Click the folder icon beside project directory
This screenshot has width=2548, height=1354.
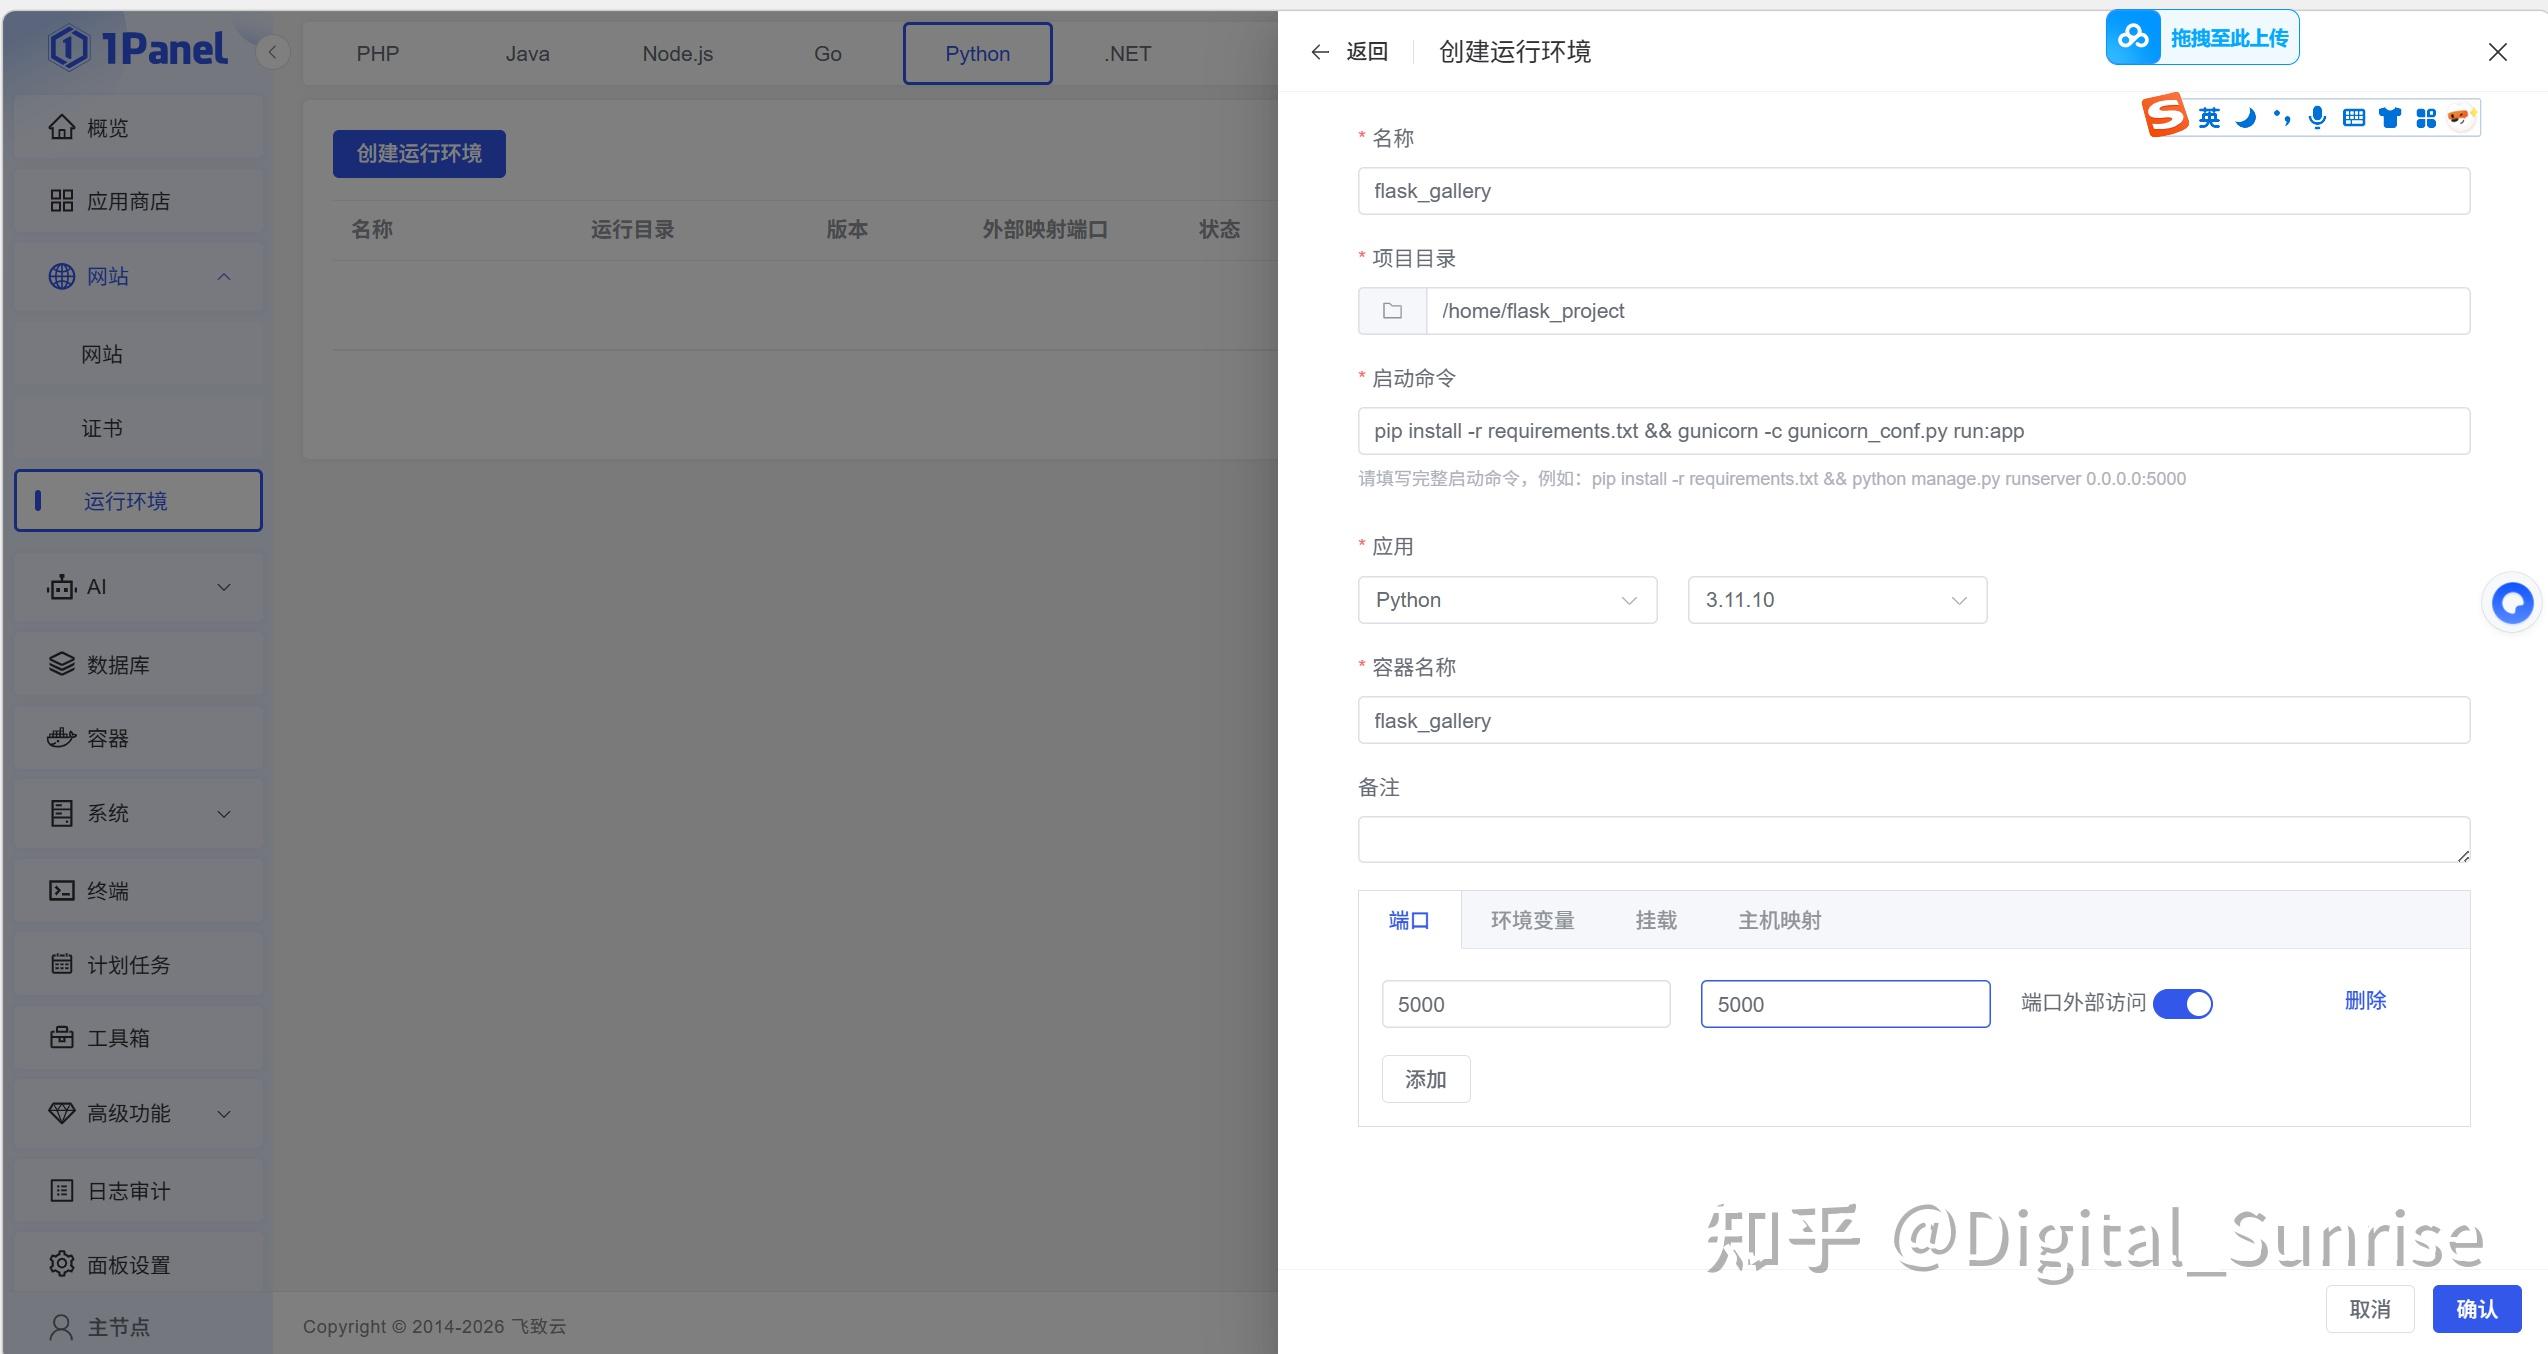pos(1391,310)
